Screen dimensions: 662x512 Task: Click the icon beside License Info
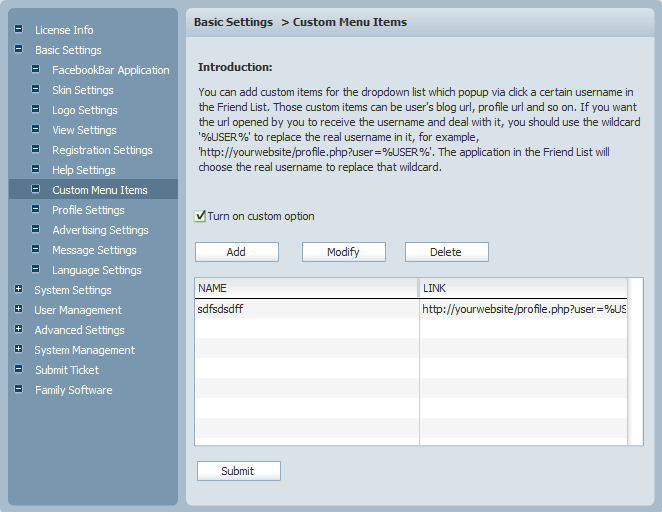click(x=18, y=29)
